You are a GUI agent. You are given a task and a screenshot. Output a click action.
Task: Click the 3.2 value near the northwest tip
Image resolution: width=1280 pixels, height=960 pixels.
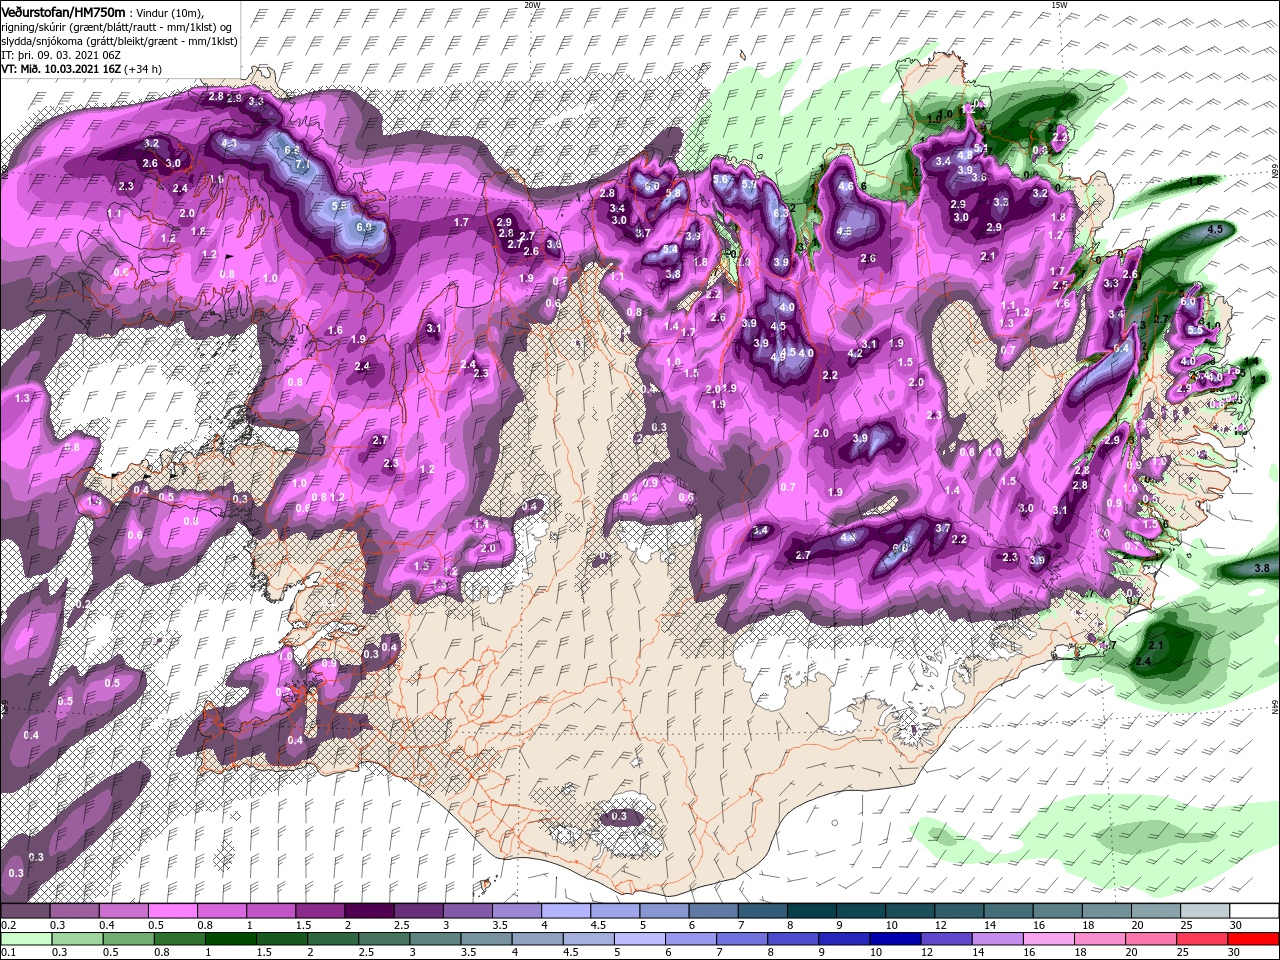(x=152, y=144)
